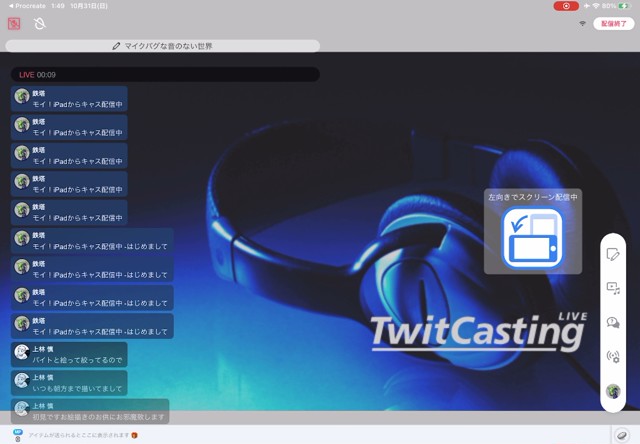Tap the アイテムが送られるとここに表示されます text

(79, 435)
